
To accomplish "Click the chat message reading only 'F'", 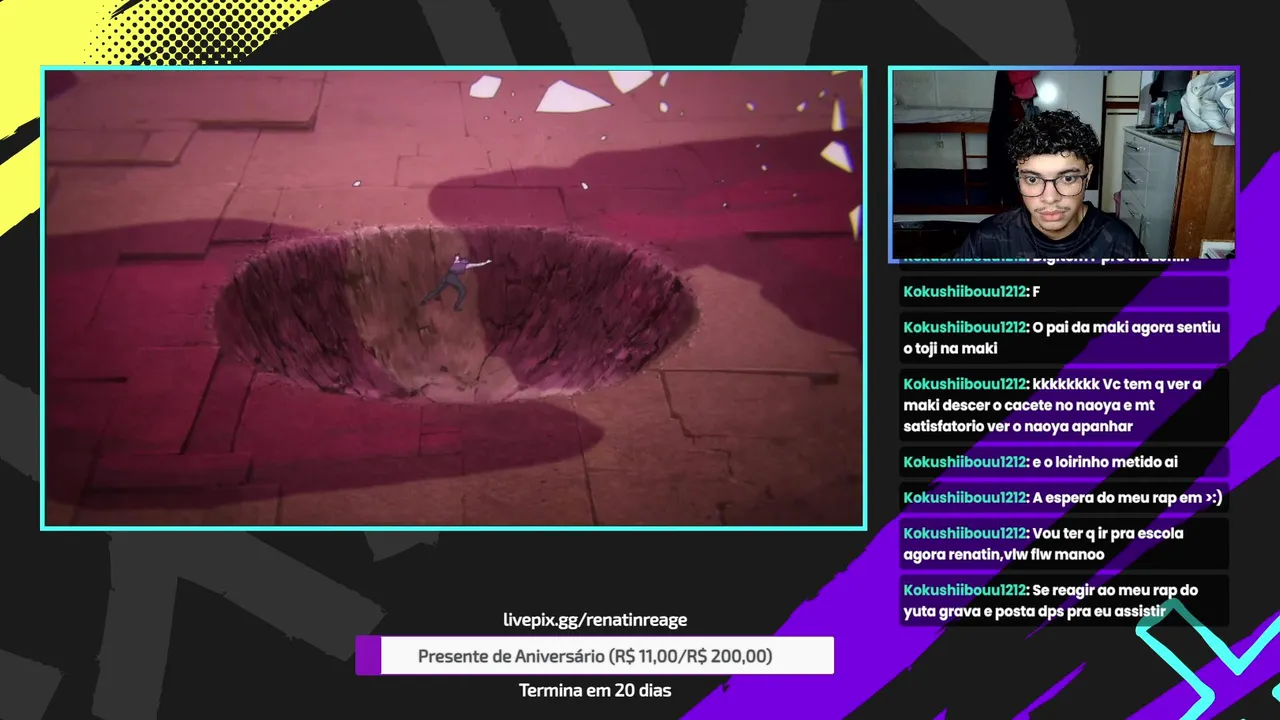I will (x=1064, y=291).
